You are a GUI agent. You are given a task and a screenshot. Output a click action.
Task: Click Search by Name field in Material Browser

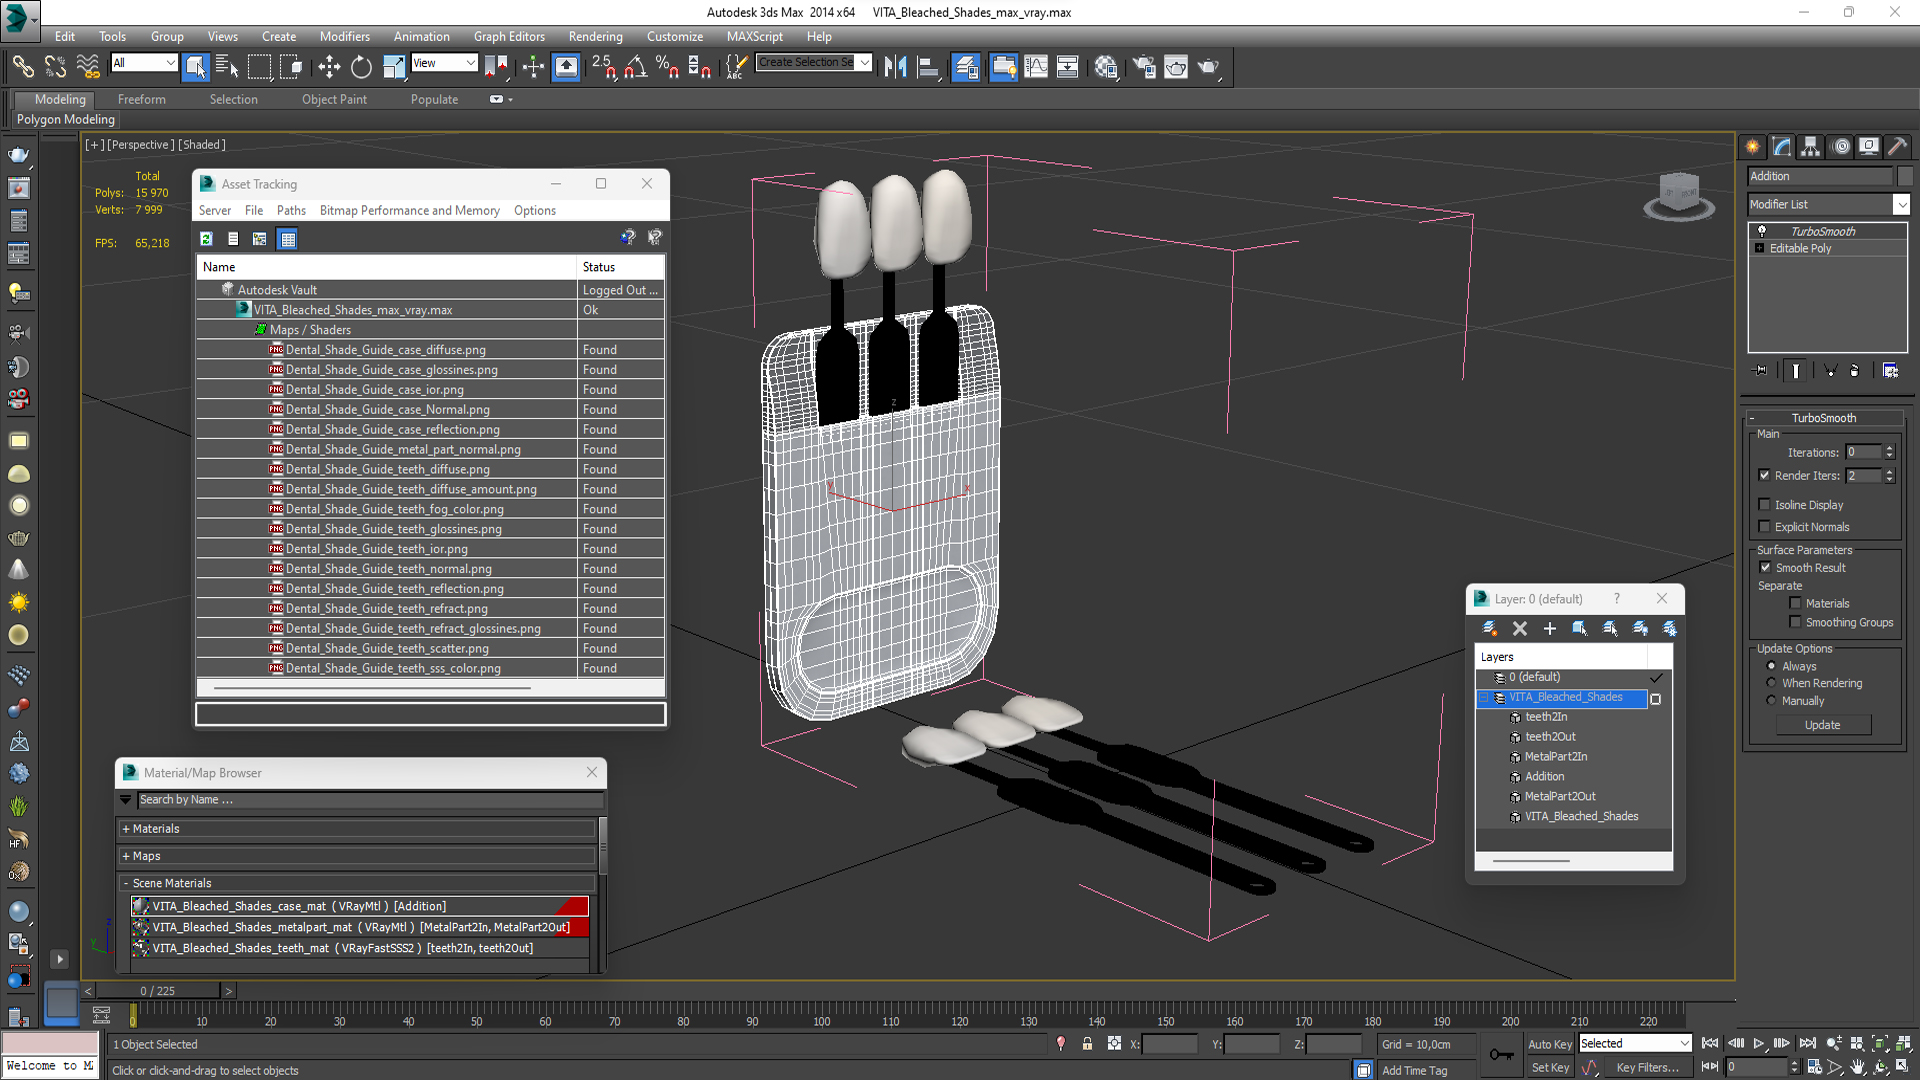click(x=370, y=800)
